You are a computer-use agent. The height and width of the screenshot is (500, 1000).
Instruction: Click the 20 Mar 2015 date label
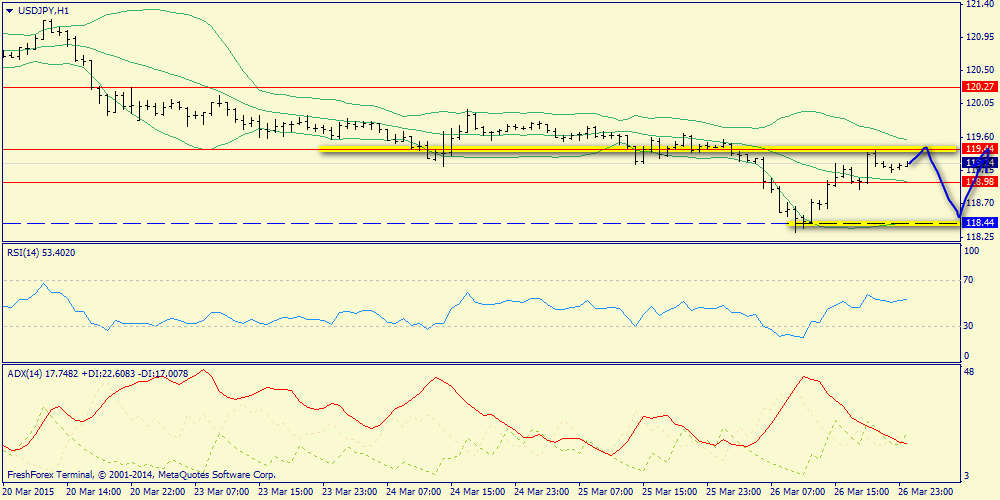click(x=29, y=492)
